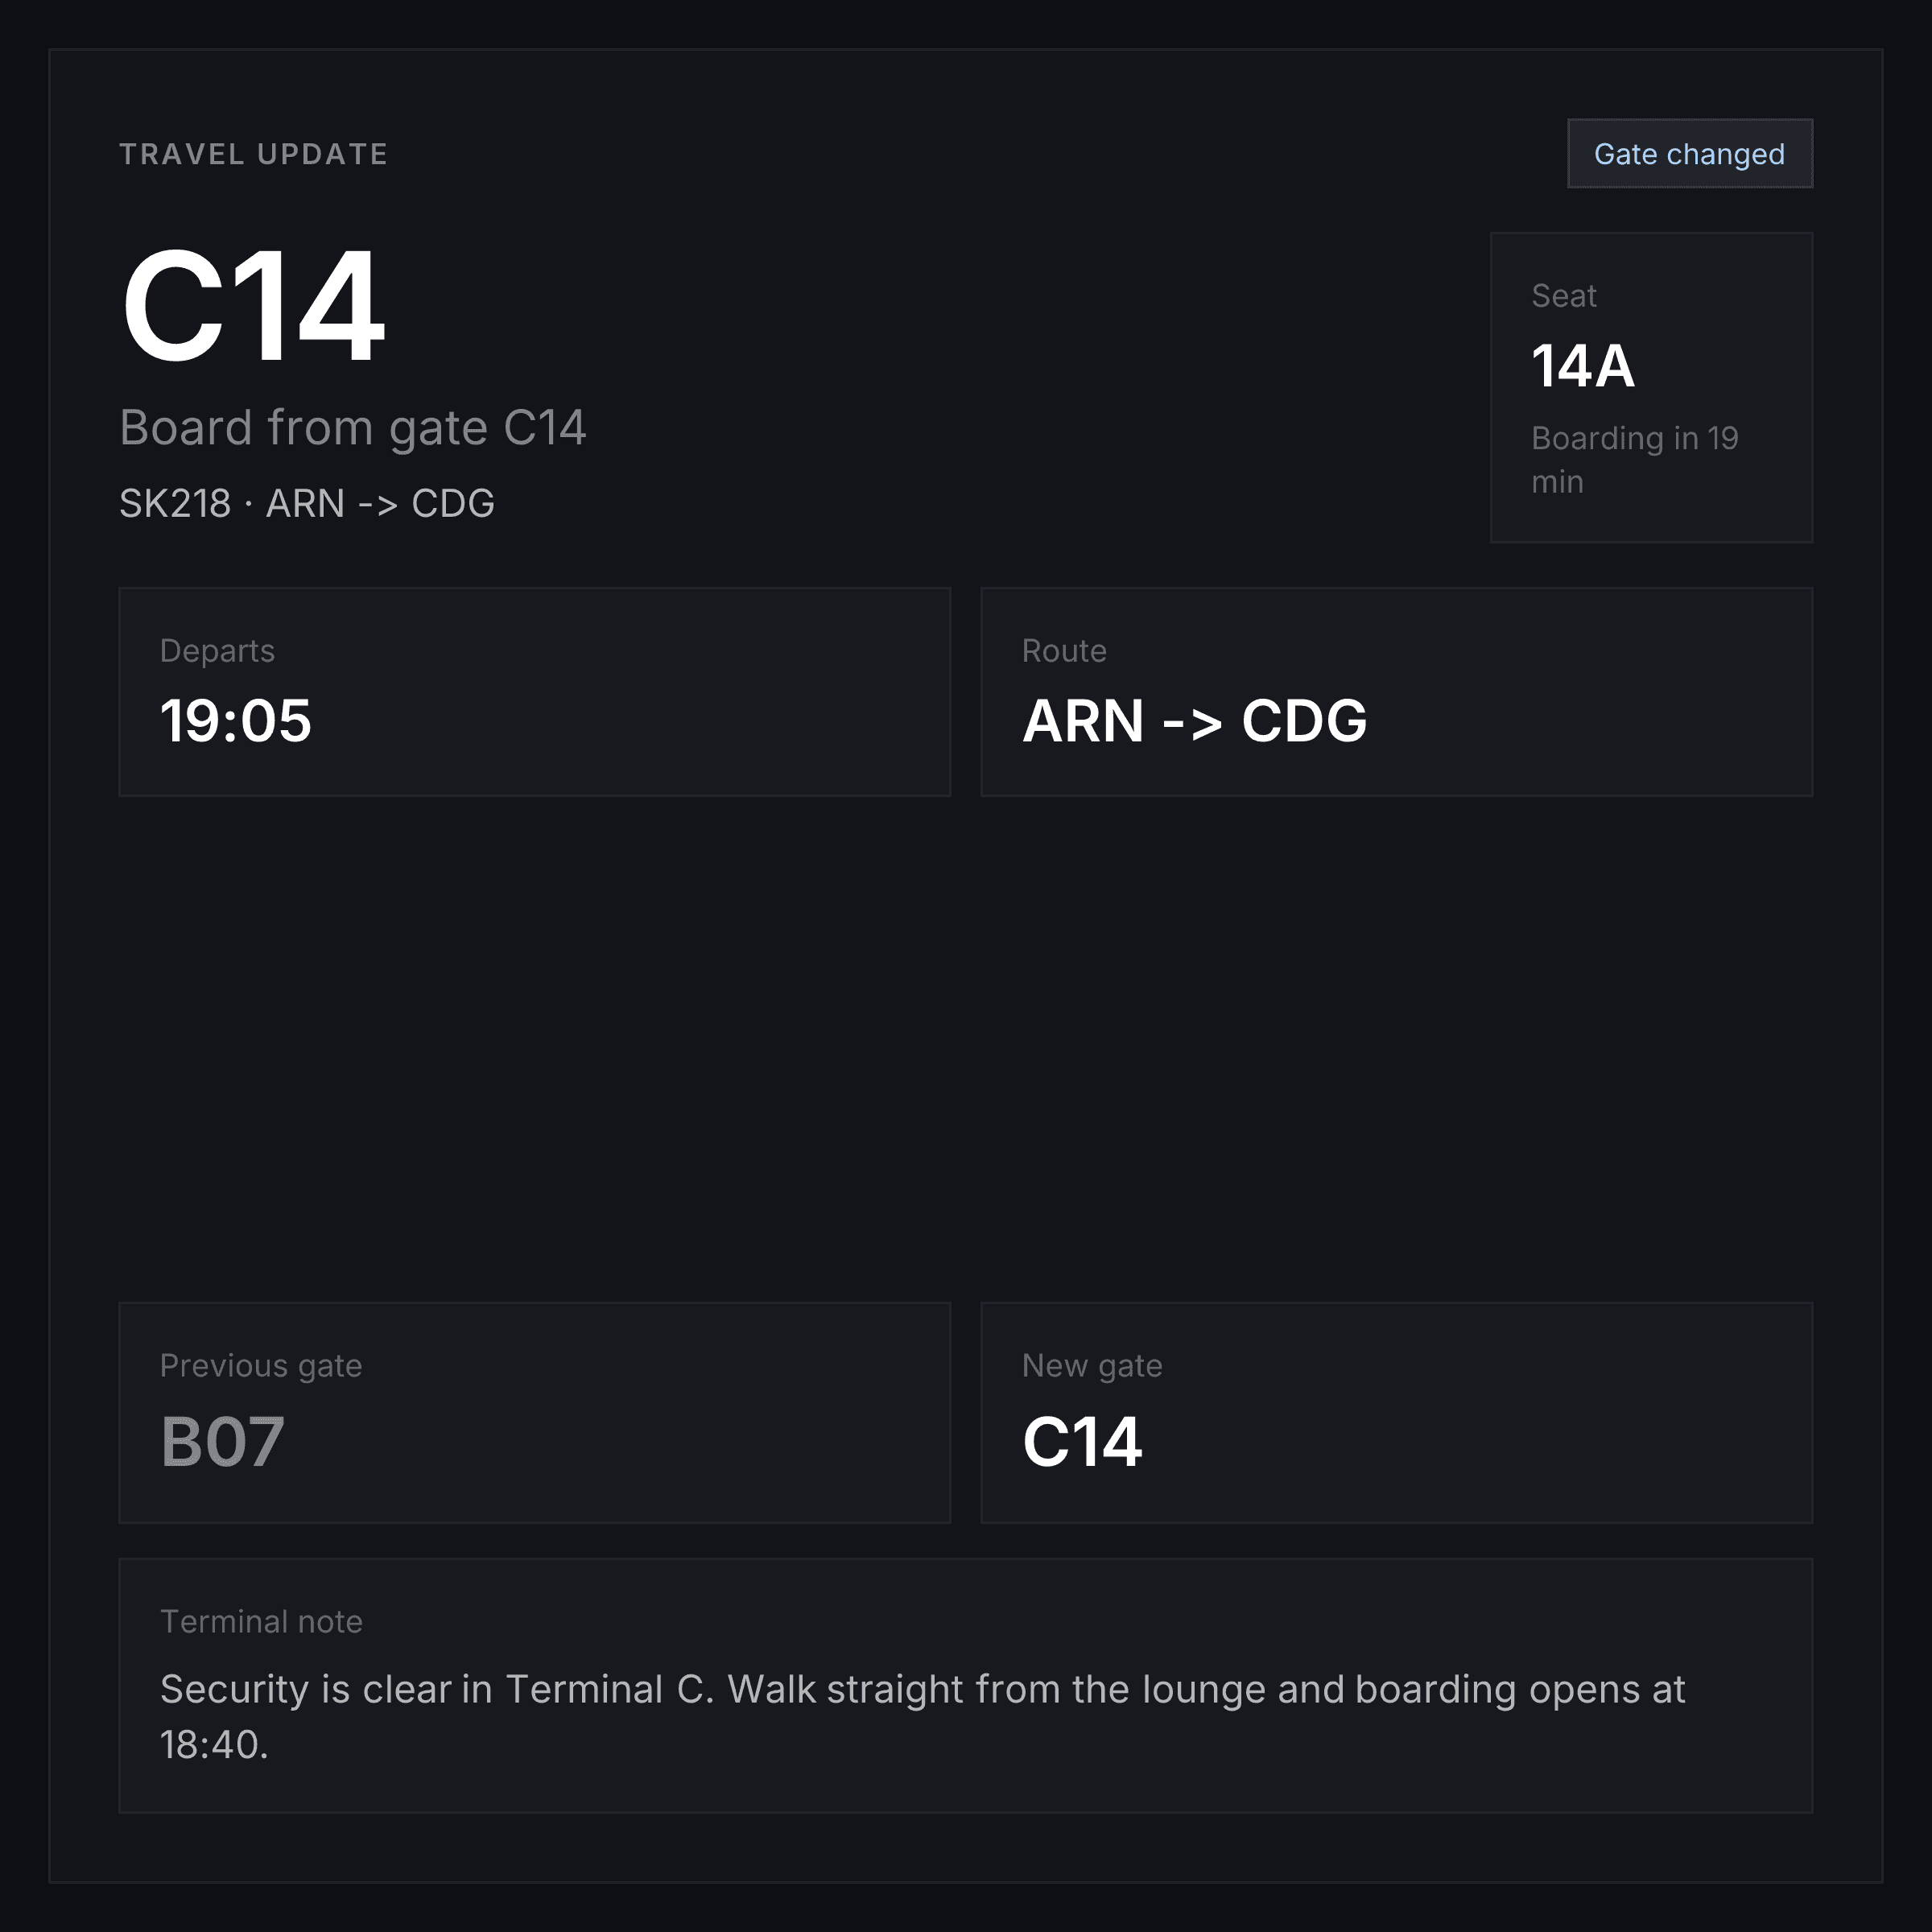The height and width of the screenshot is (1932, 1932).
Task: Click the B07 previous gate value
Action: coord(222,1441)
